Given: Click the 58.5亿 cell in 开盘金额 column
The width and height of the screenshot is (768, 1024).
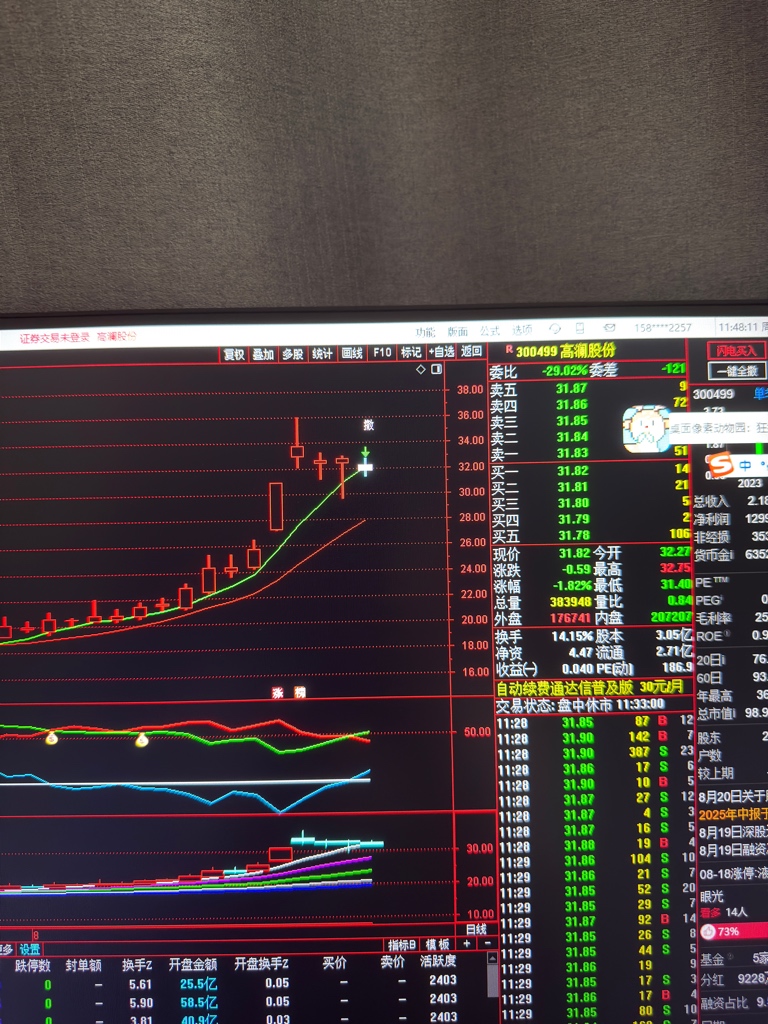Looking at the screenshot, I should tap(199, 1002).
